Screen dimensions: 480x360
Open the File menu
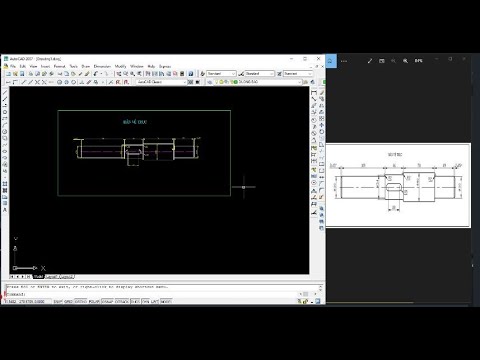13,66
